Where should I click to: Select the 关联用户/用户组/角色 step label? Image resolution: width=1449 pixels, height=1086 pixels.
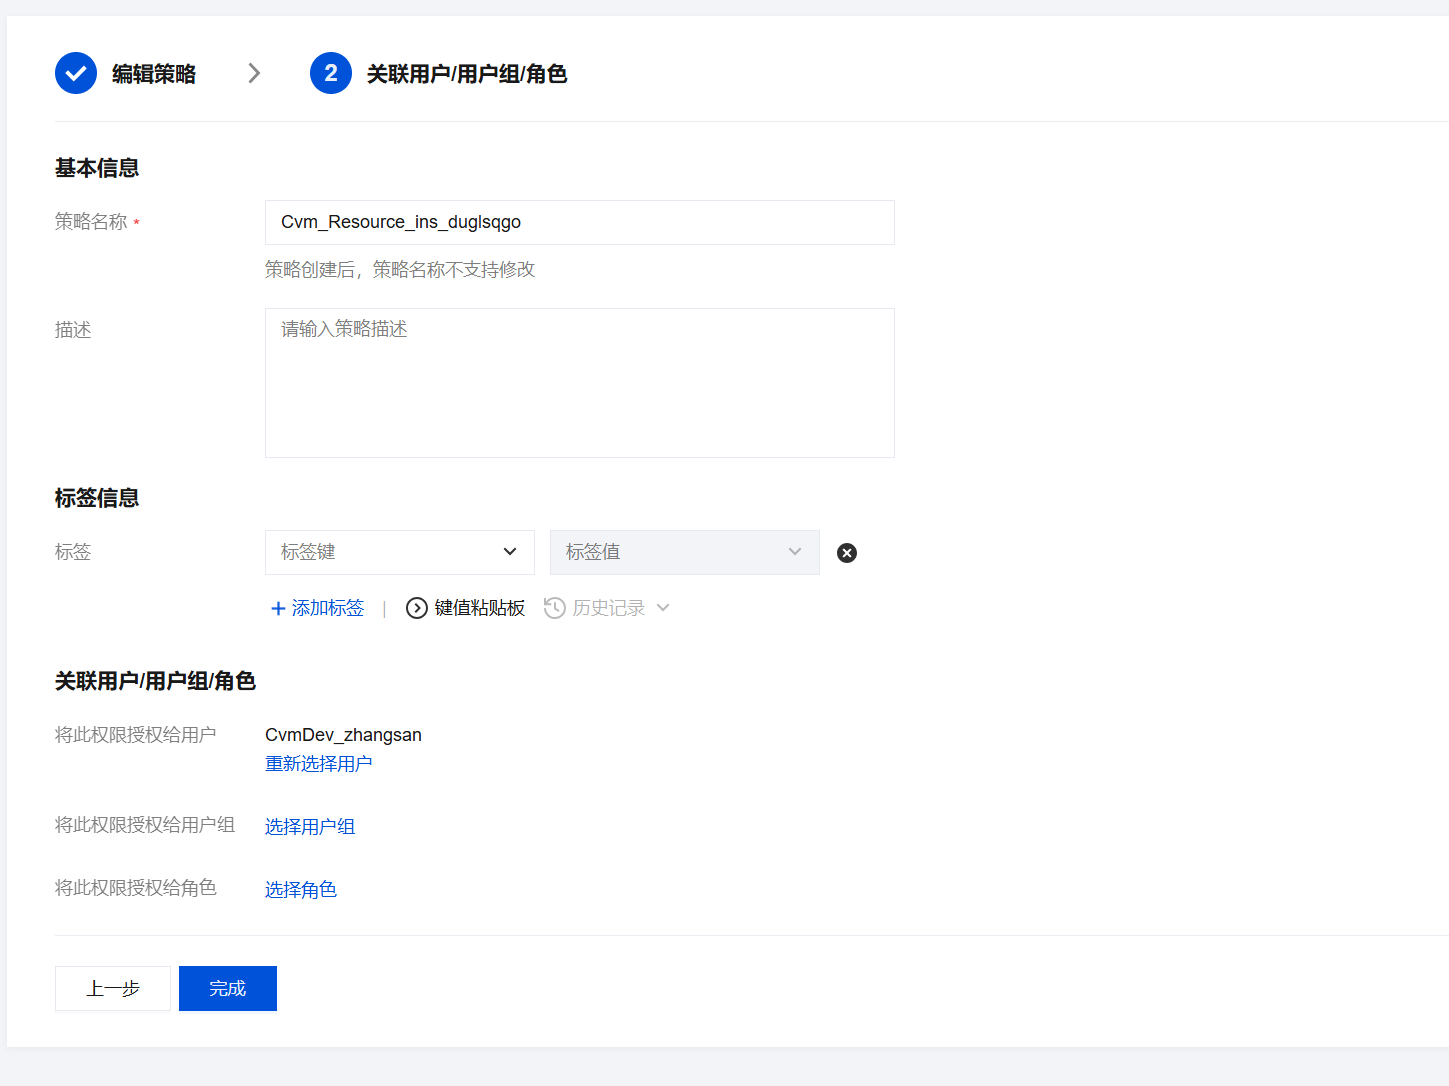point(467,74)
